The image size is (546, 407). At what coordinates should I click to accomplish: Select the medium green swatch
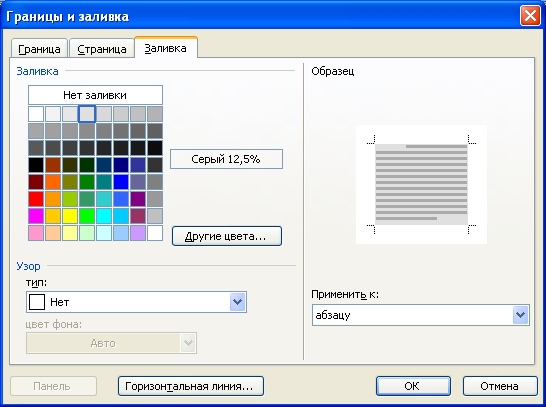pyautogui.click(x=87, y=182)
